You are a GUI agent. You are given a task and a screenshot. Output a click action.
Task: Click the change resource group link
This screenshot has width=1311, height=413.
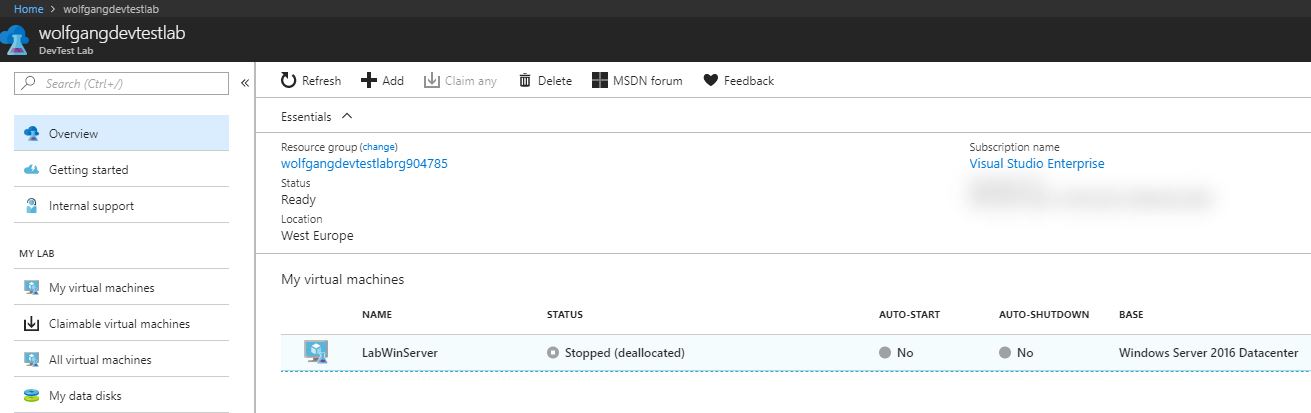(x=378, y=147)
